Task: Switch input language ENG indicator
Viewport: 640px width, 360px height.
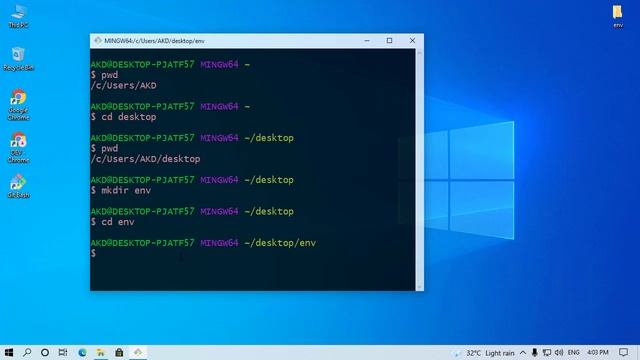Action: tap(573, 353)
